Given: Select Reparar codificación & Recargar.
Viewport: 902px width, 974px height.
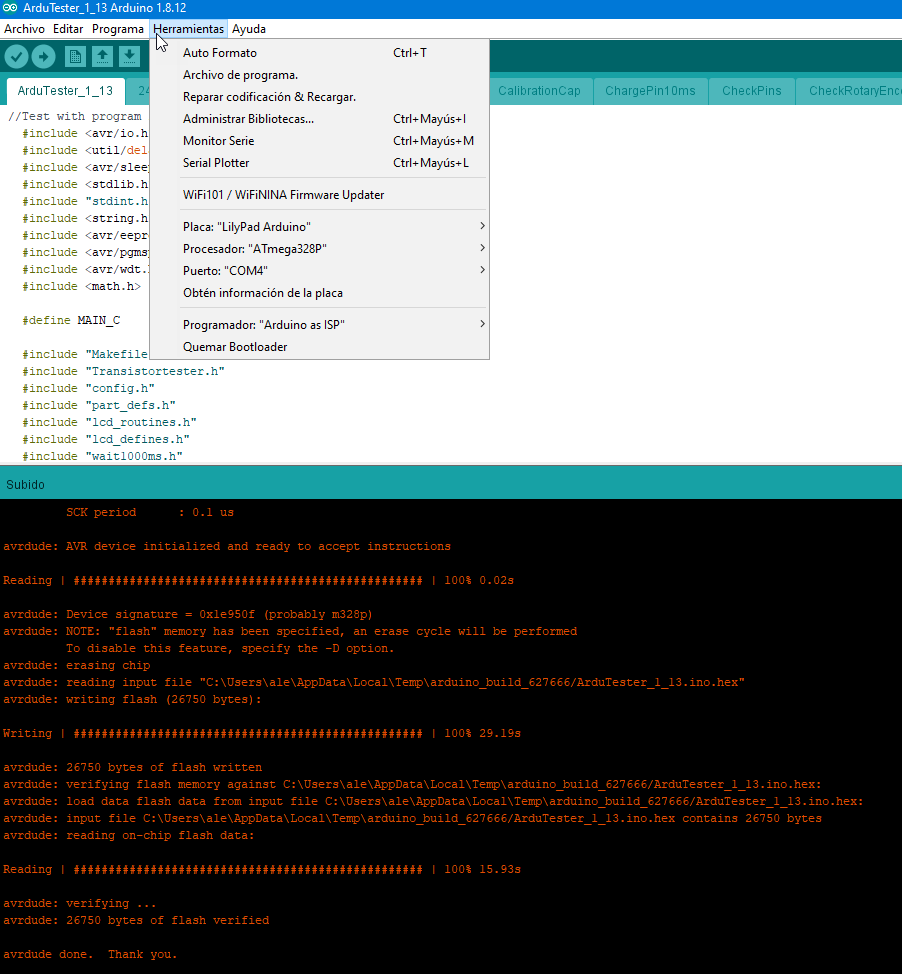Looking at the screenshot, I should (x=319, y=97).
